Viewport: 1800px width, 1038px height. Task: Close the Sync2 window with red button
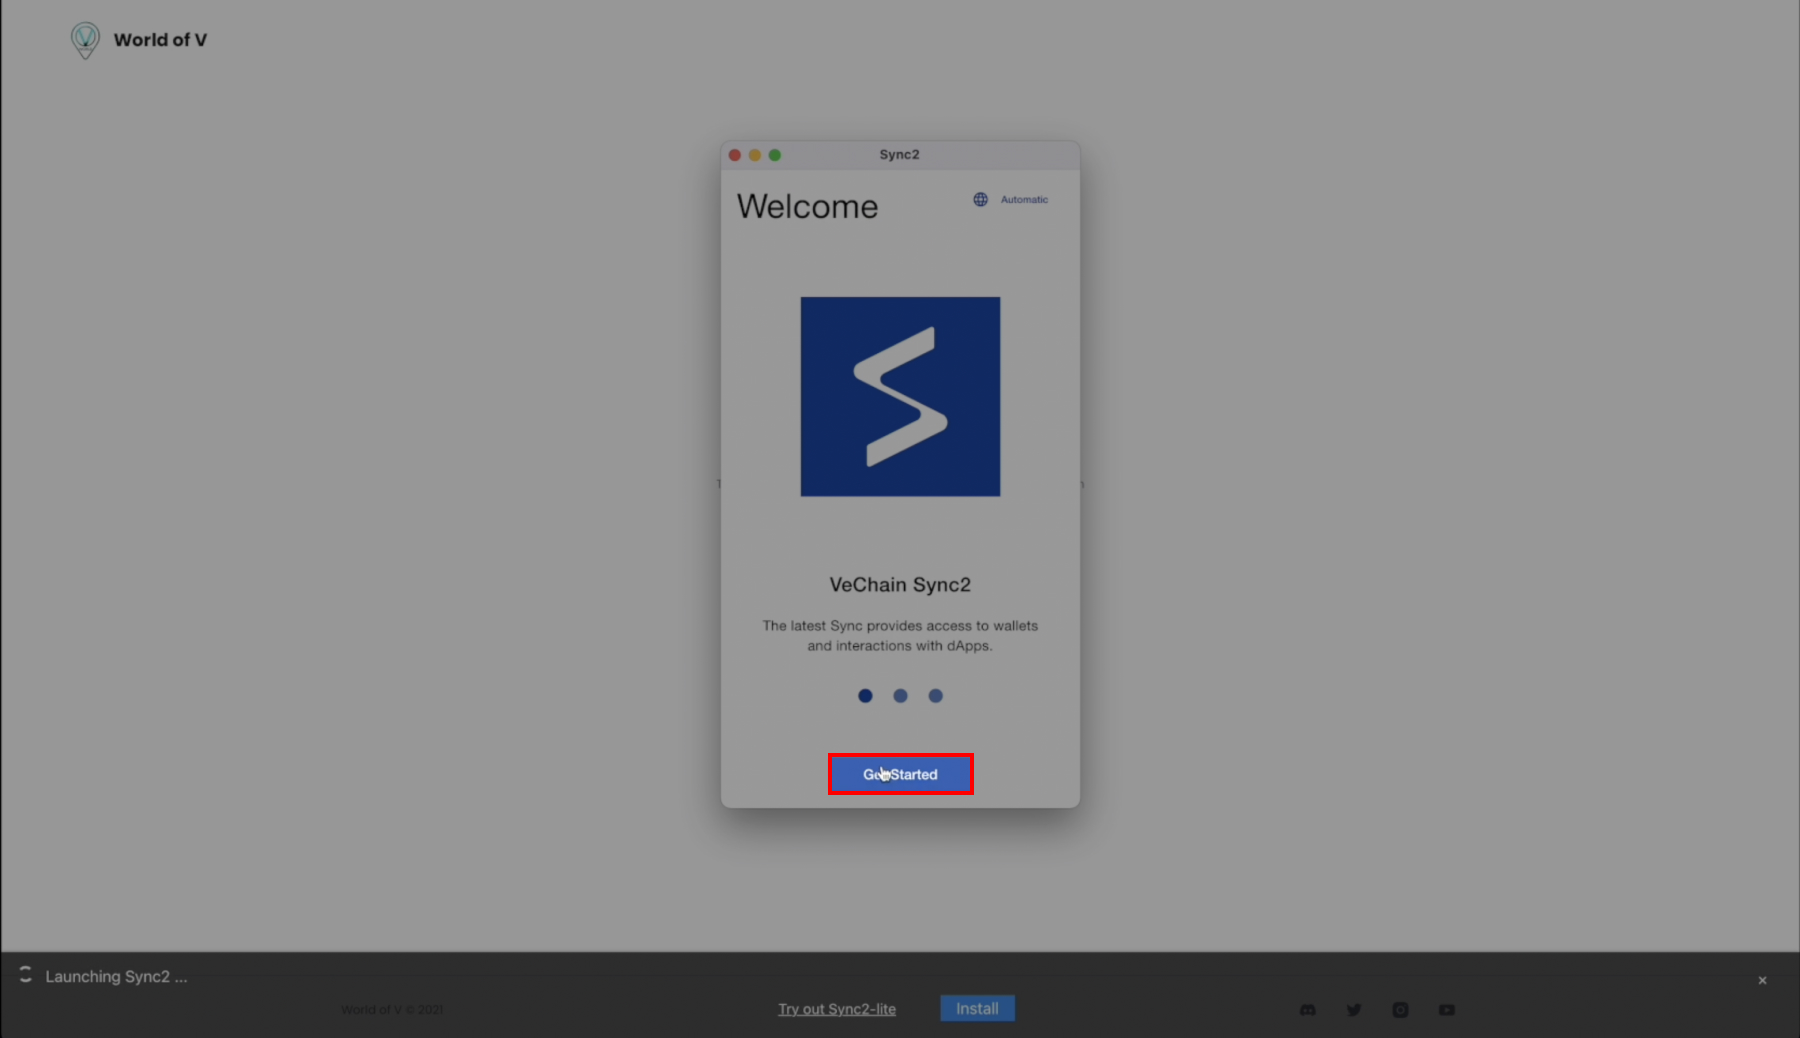point(735,155)
